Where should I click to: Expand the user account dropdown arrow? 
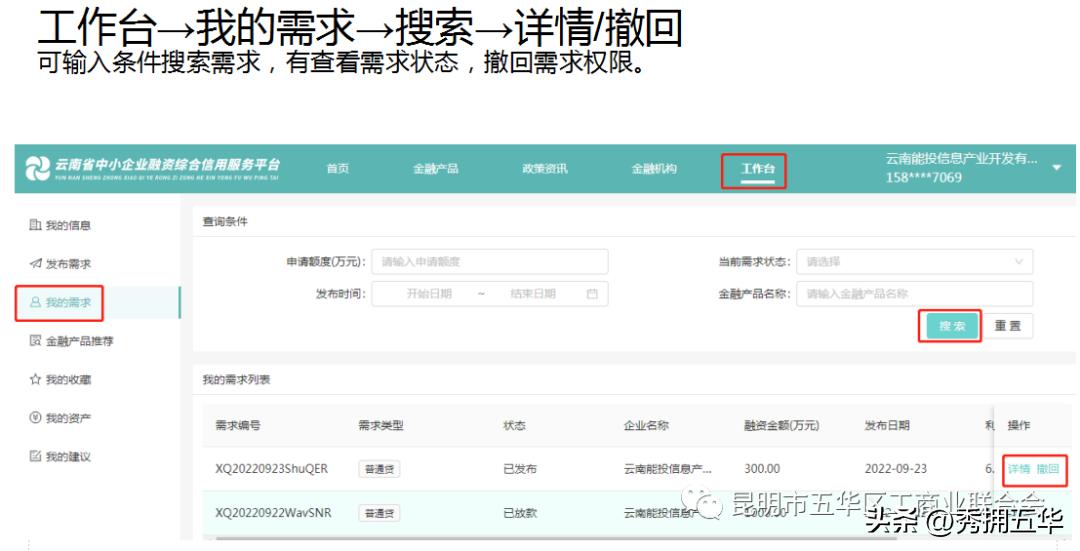click(1057, 168)
